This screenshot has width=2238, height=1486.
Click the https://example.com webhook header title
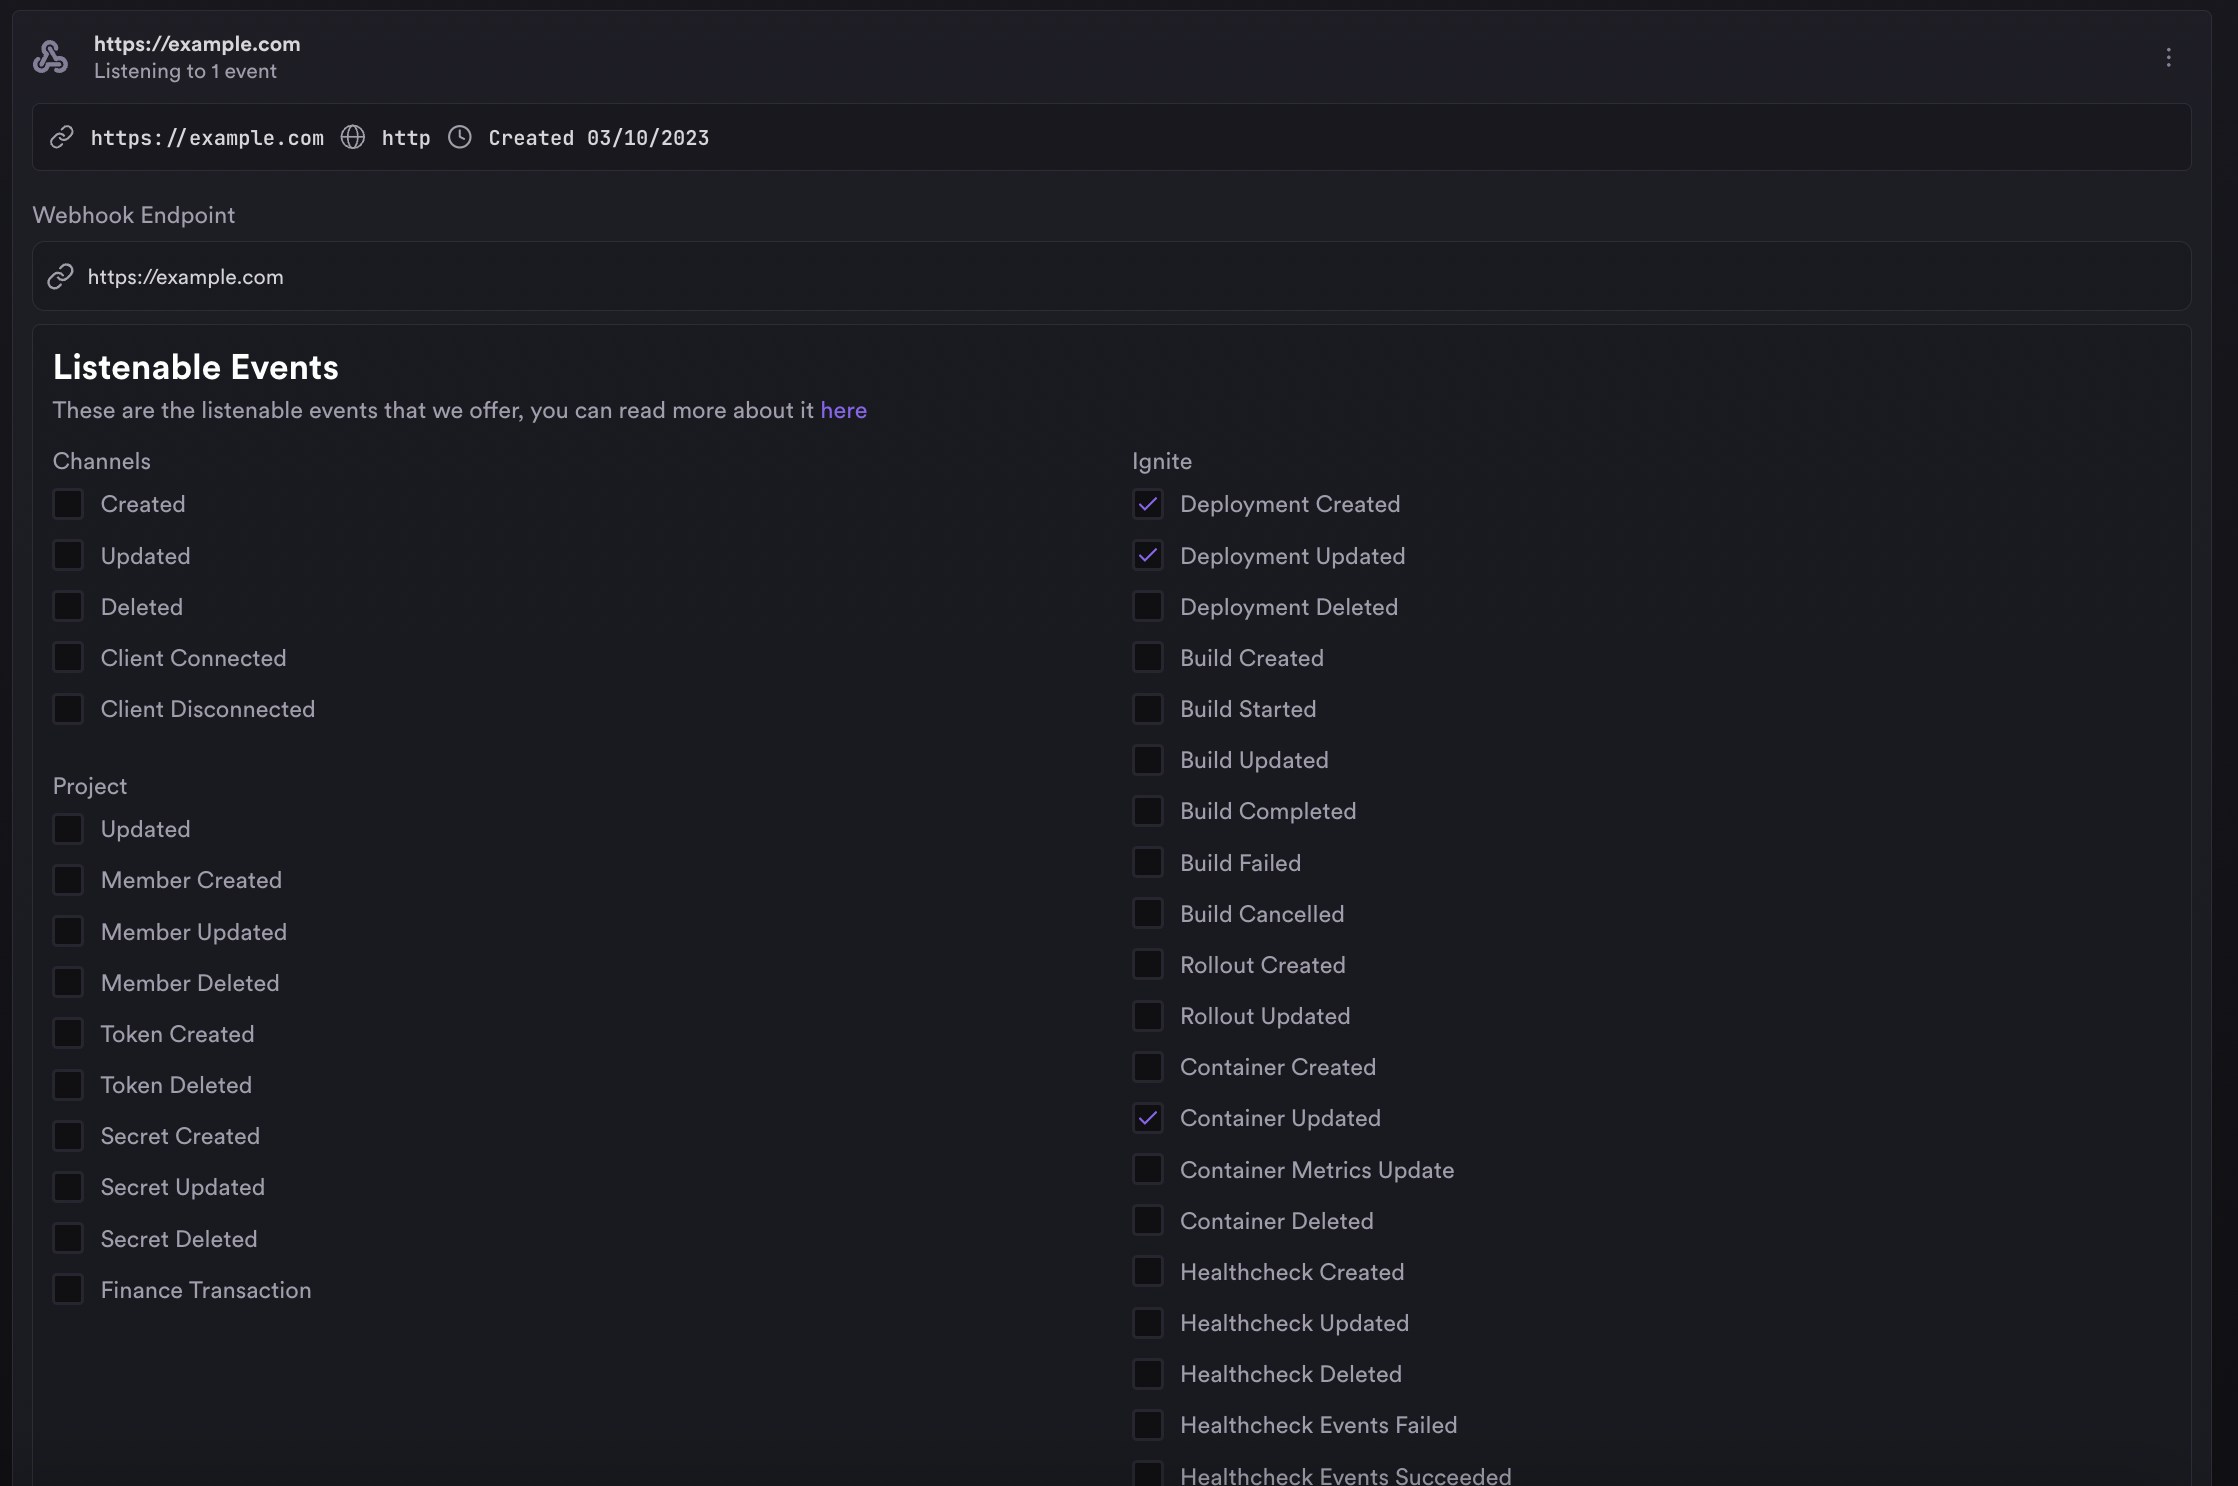coord(197,44)
